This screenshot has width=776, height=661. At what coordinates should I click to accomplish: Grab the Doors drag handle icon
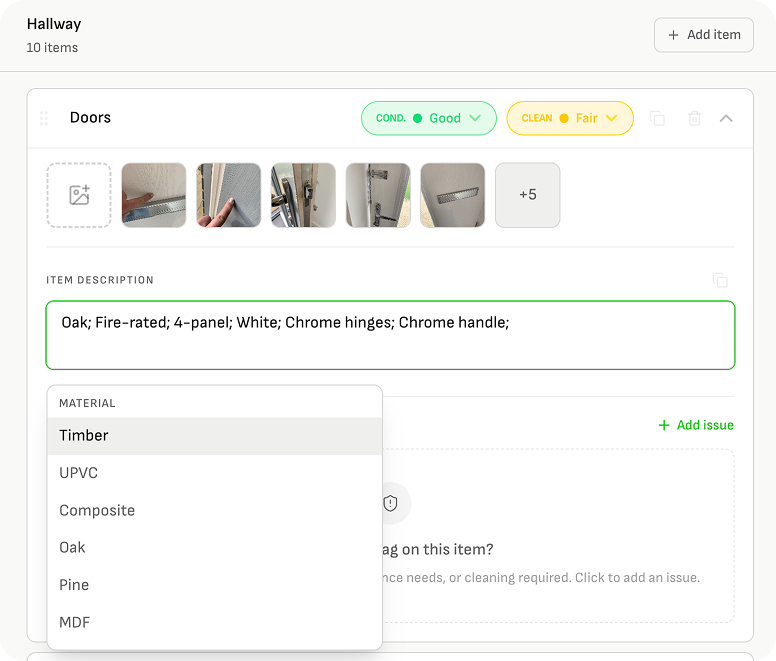click(x=44, y=118)
